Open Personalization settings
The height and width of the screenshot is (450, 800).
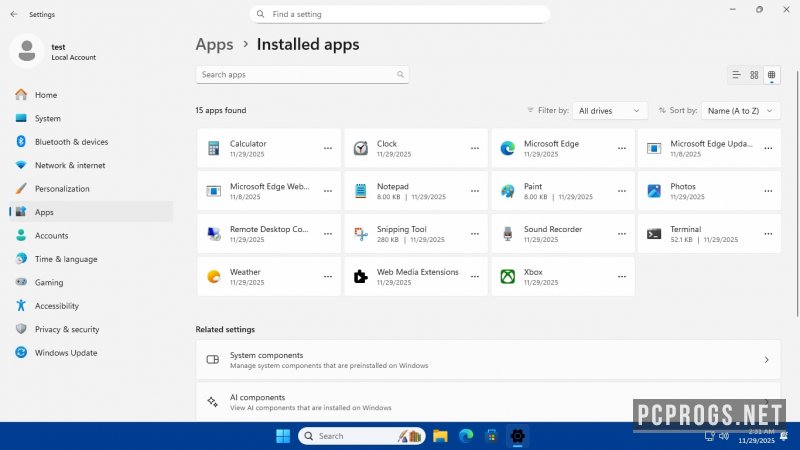tap(91, 189)
